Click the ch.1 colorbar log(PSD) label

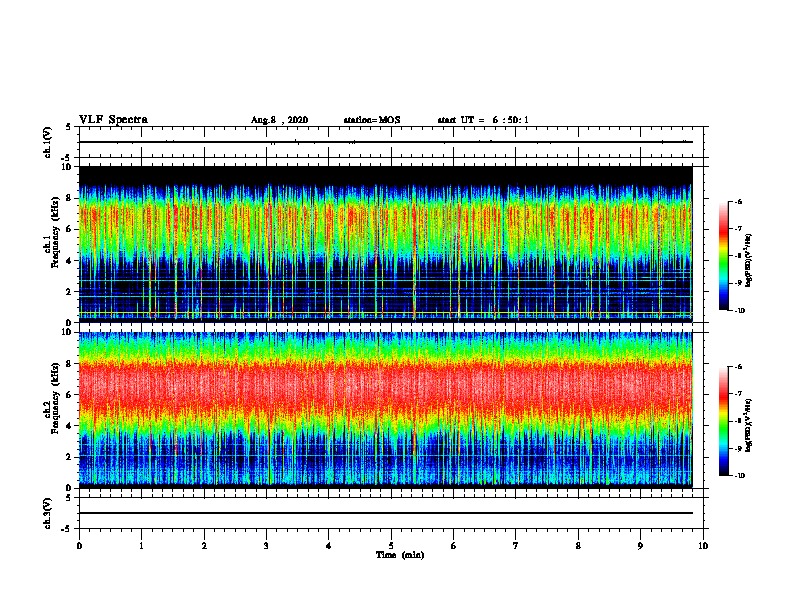coord(749,261)
